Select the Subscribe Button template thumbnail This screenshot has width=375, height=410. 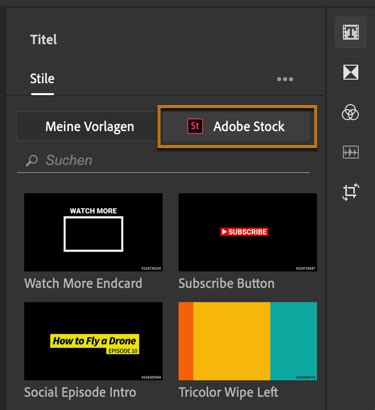248,232
